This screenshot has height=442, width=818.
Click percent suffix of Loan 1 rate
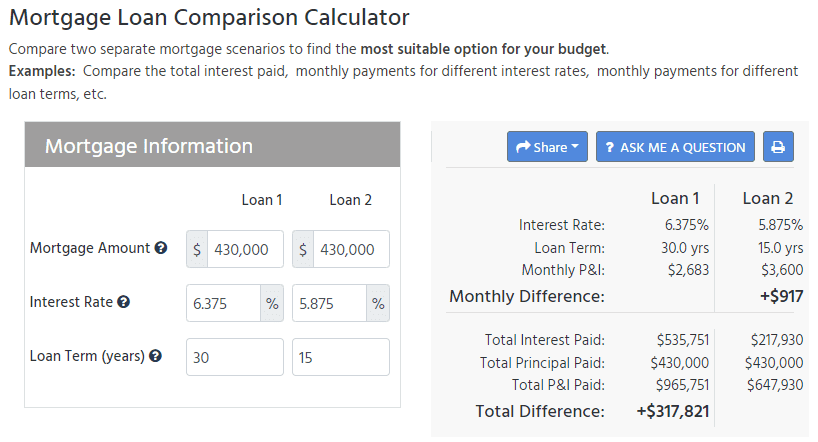pos(272,303)
